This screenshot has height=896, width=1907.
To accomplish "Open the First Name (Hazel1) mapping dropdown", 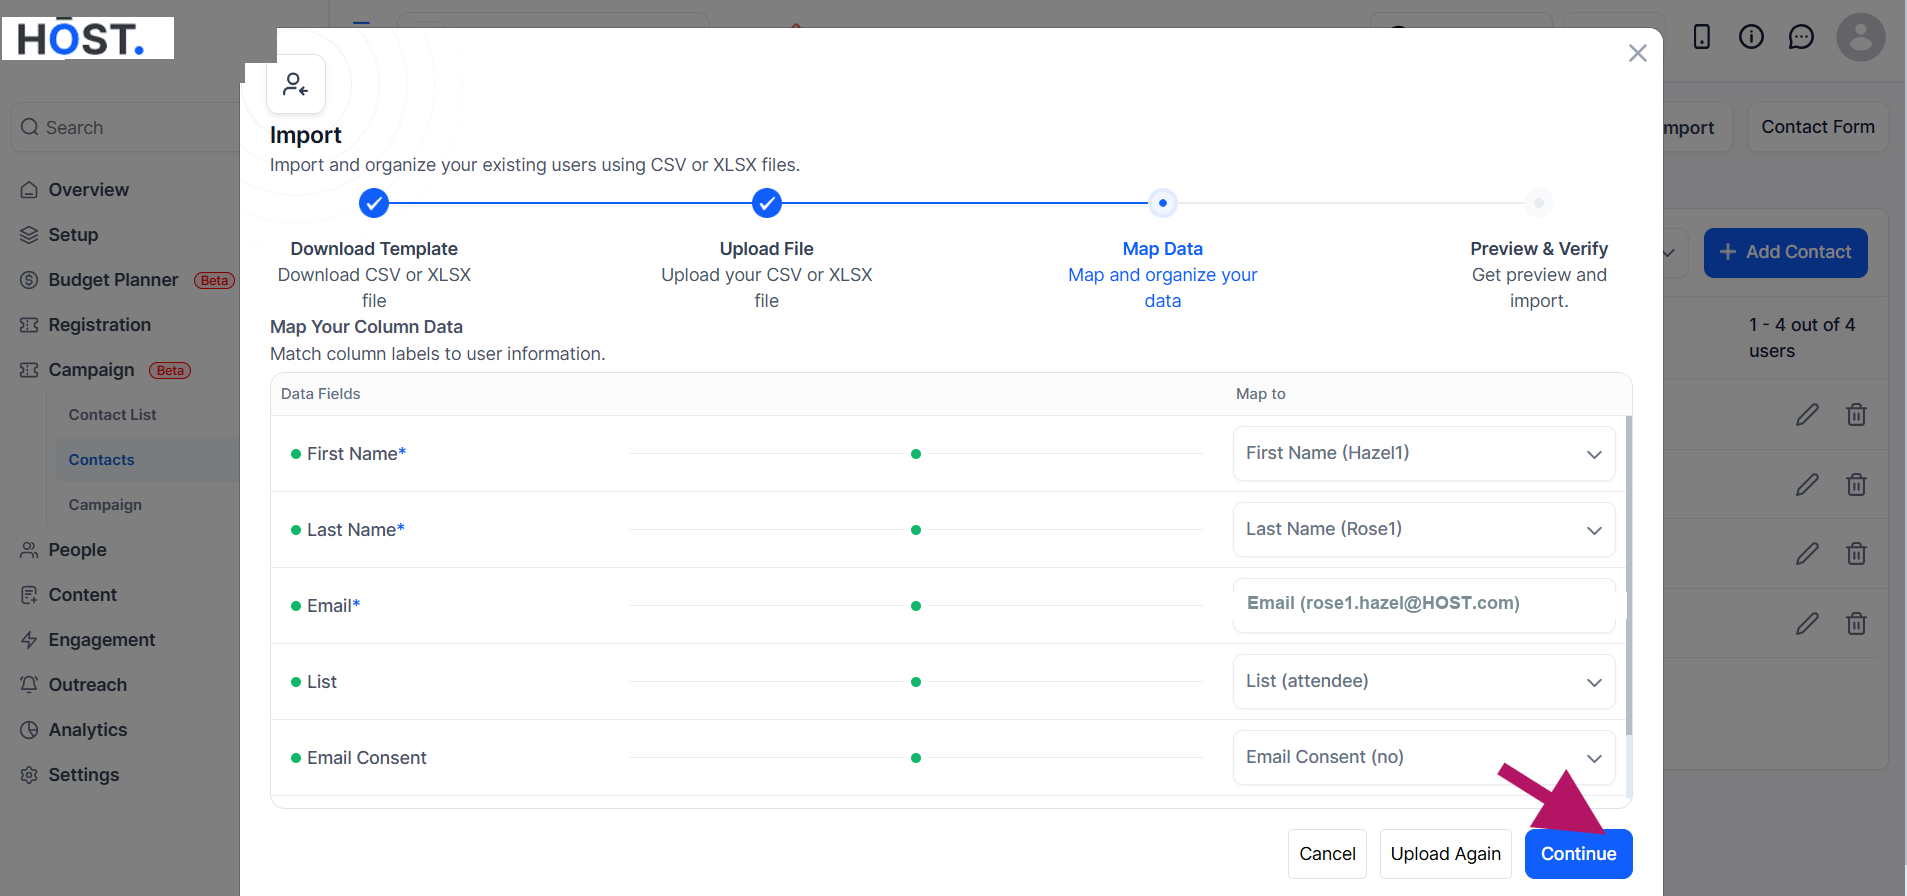I will point(1424,453).
